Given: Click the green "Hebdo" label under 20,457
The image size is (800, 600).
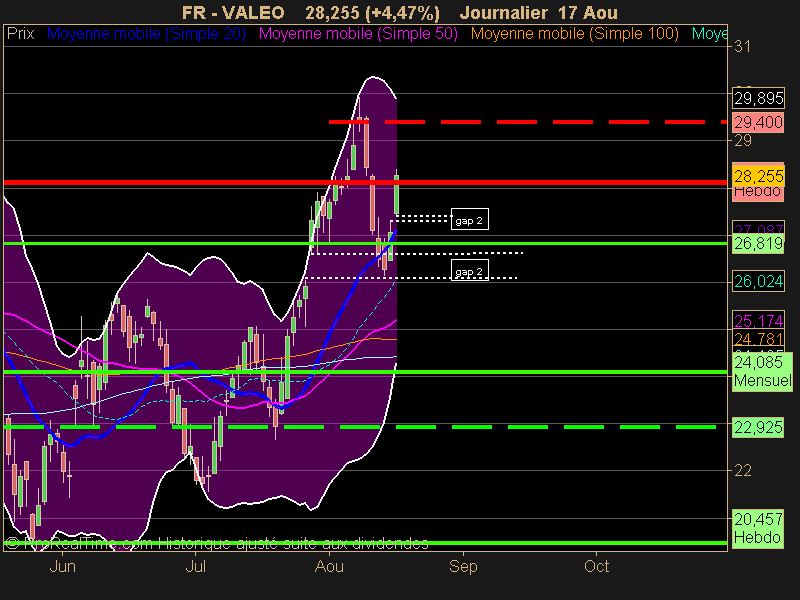Looking at the screenshot, I should (x=757, y=537).
